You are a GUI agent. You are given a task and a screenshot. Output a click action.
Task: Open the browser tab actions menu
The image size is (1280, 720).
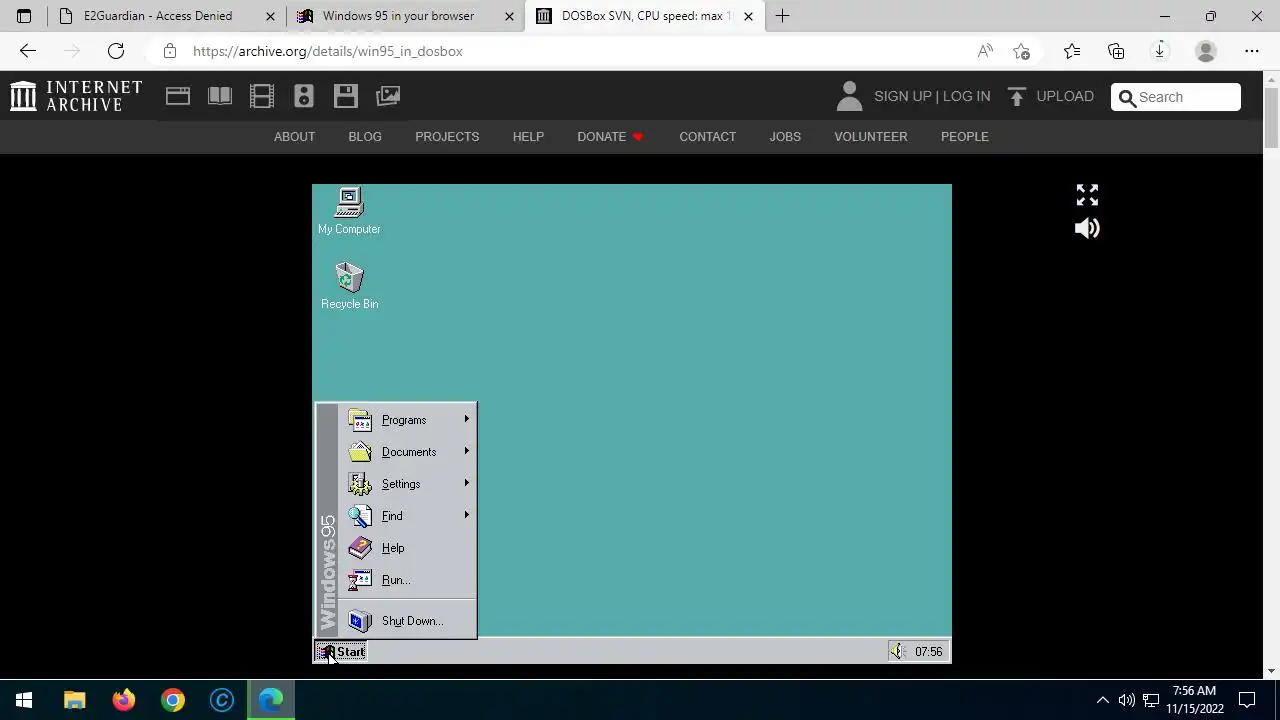pyautogui.click(x=24, y=16)
